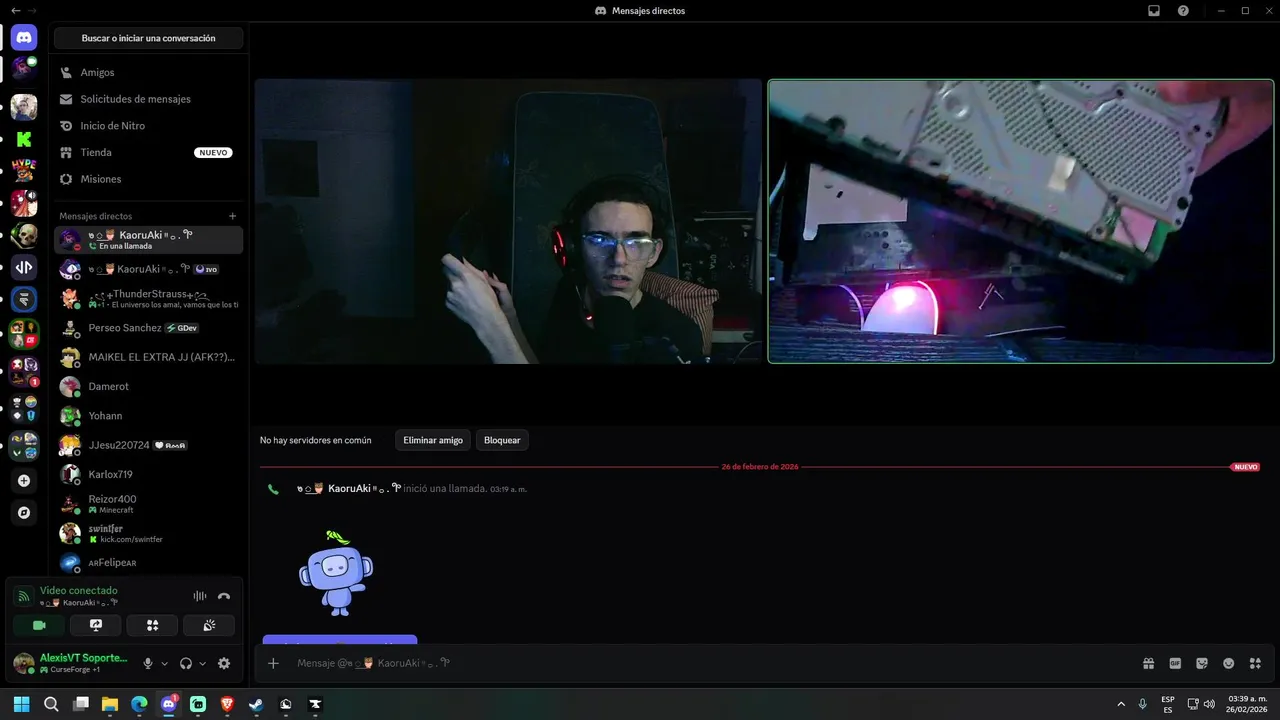This screenshot has height=720, width=1280.
Task: Open the Tienda page
Action: pyautogui.click(x=149, y=152)
